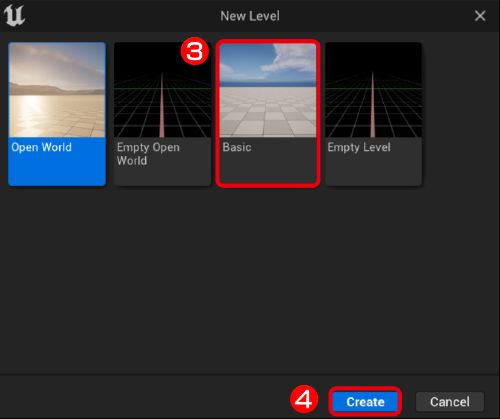The image size is (500, 419).
Task: Click the gray area below Basic label
Action: 268,168
